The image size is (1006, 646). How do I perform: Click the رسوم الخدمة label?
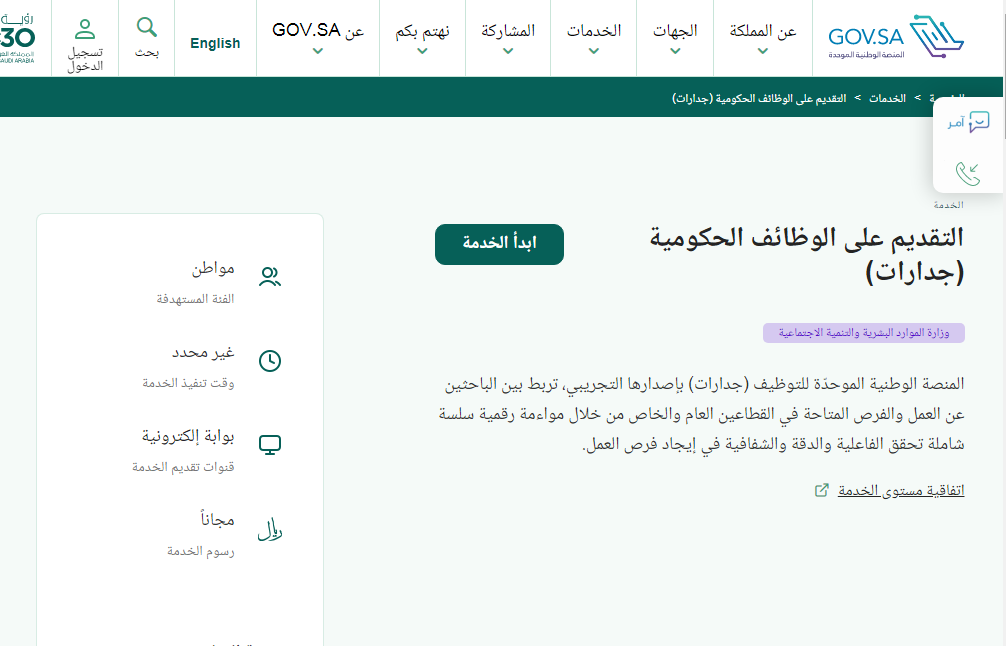(x=201, y=551)
